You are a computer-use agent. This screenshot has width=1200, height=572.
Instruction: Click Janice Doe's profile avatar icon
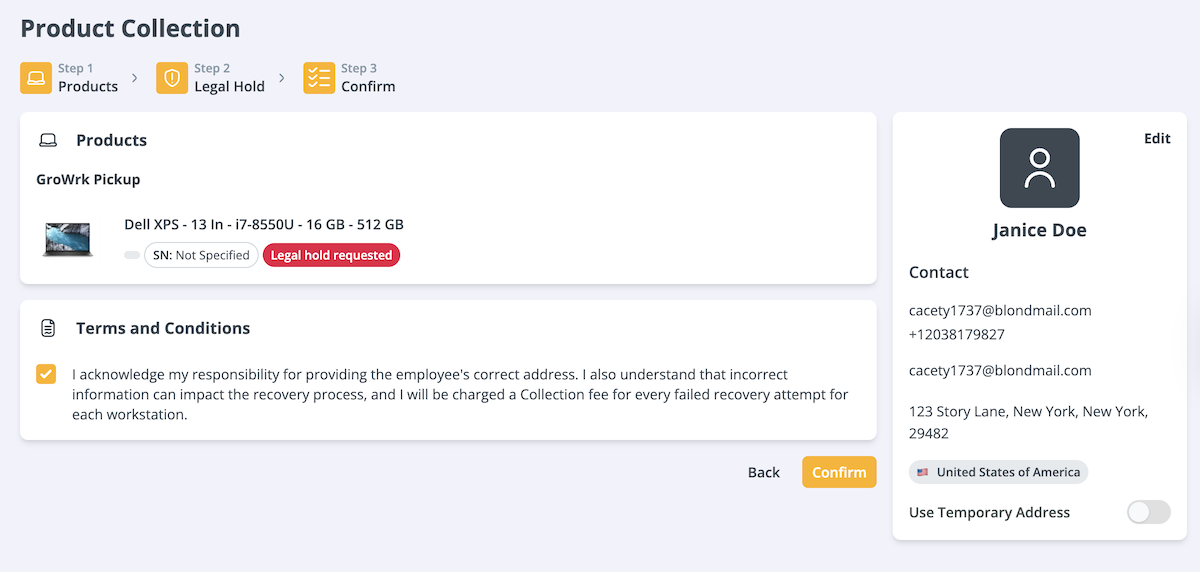point(1039,168)
